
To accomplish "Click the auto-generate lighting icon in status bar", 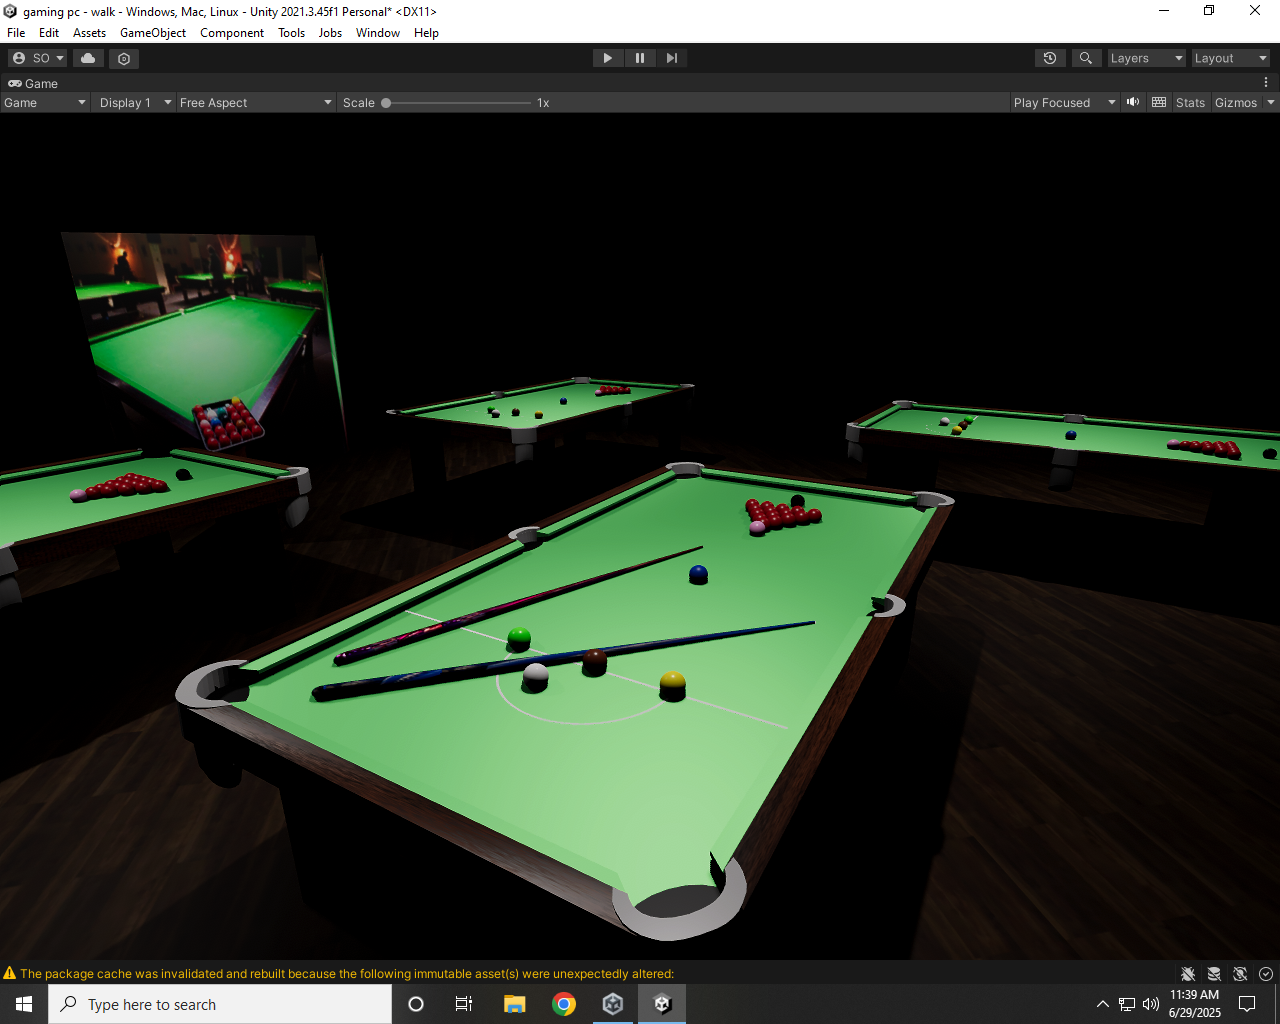I will point(1240,974).
